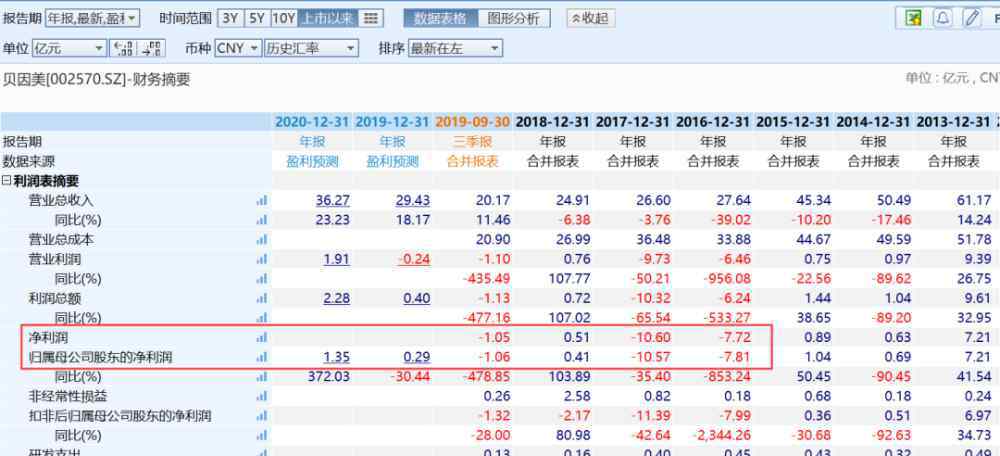Click the 收起 collapse button
1000x456 pixels.
(x=590, y=18)
